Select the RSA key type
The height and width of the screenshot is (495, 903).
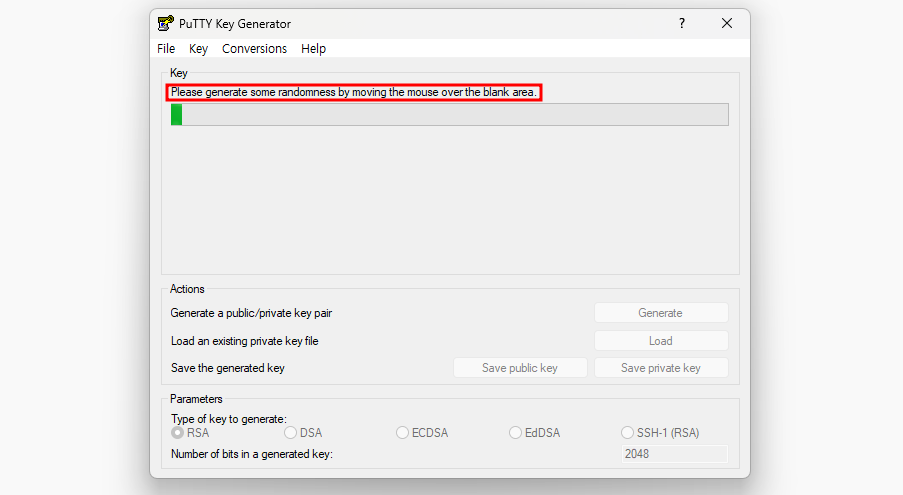pos(190,433)
